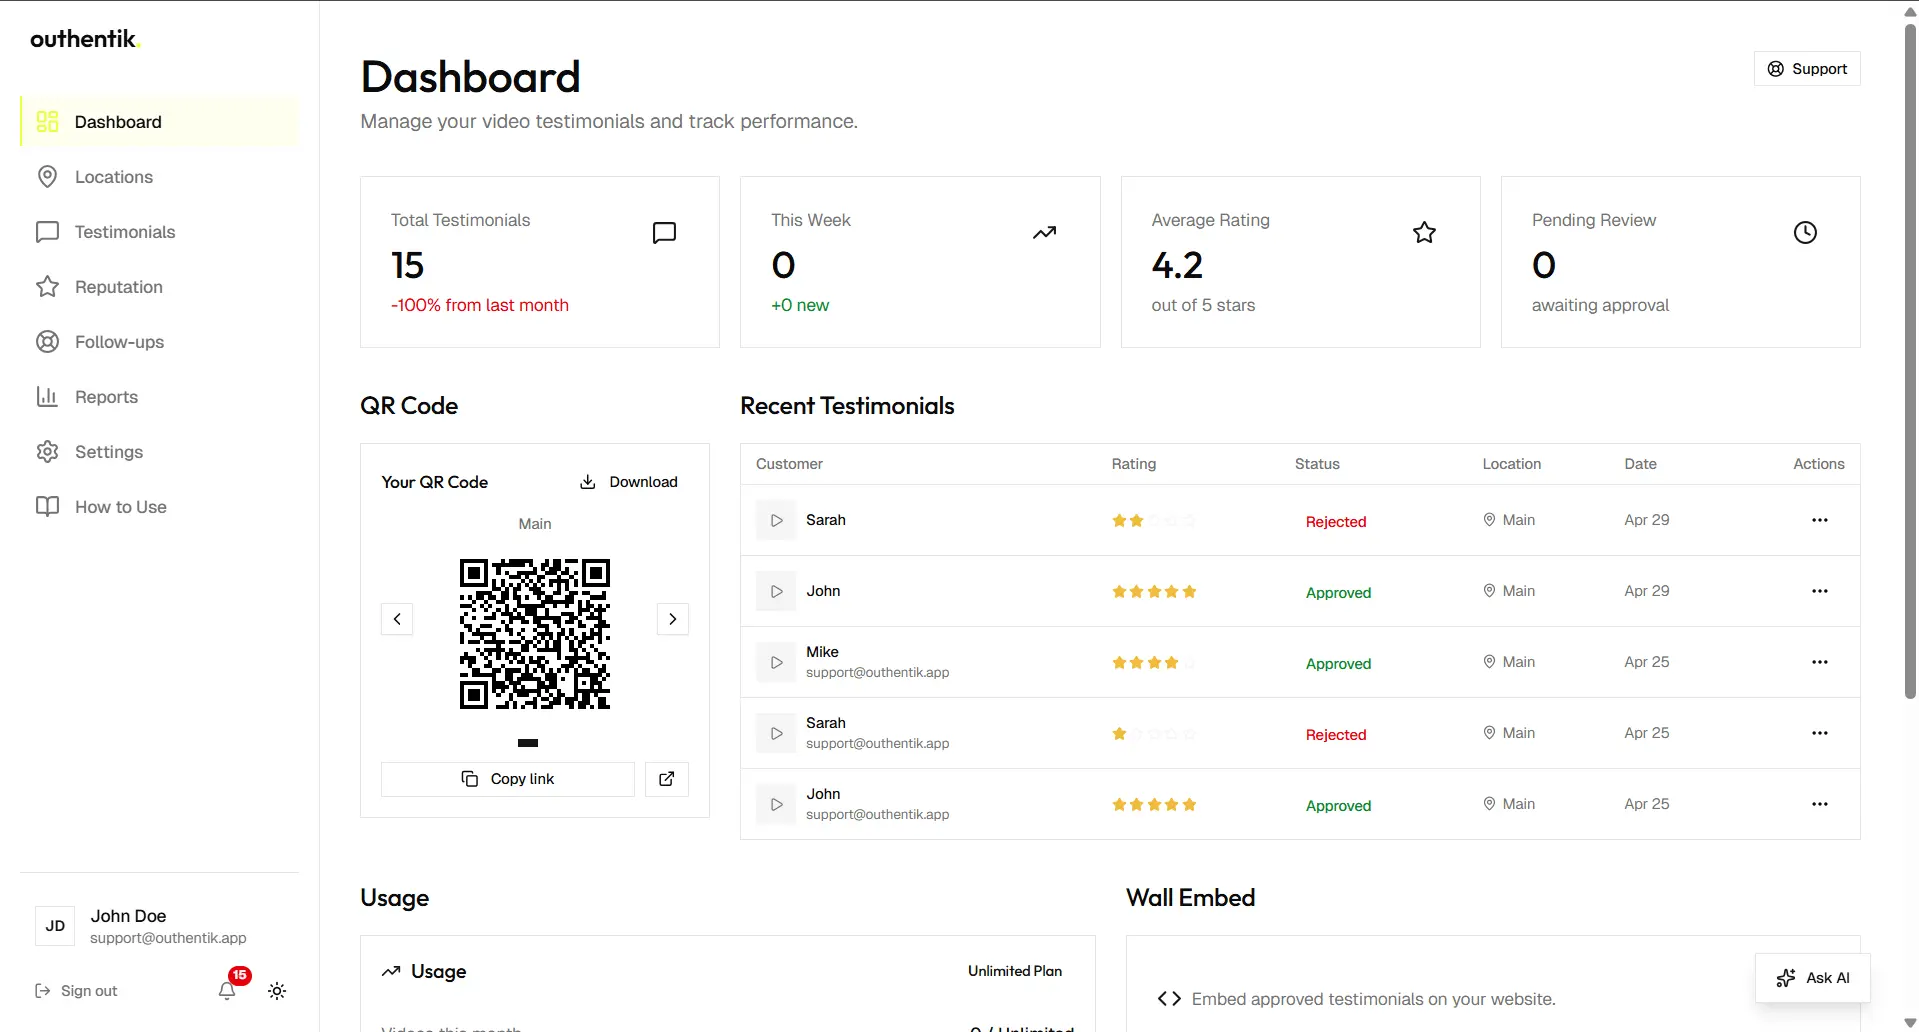Screen dimensions: 1919x1032
Task: Click the notifications bell icon
Action: tap(228, 991)
